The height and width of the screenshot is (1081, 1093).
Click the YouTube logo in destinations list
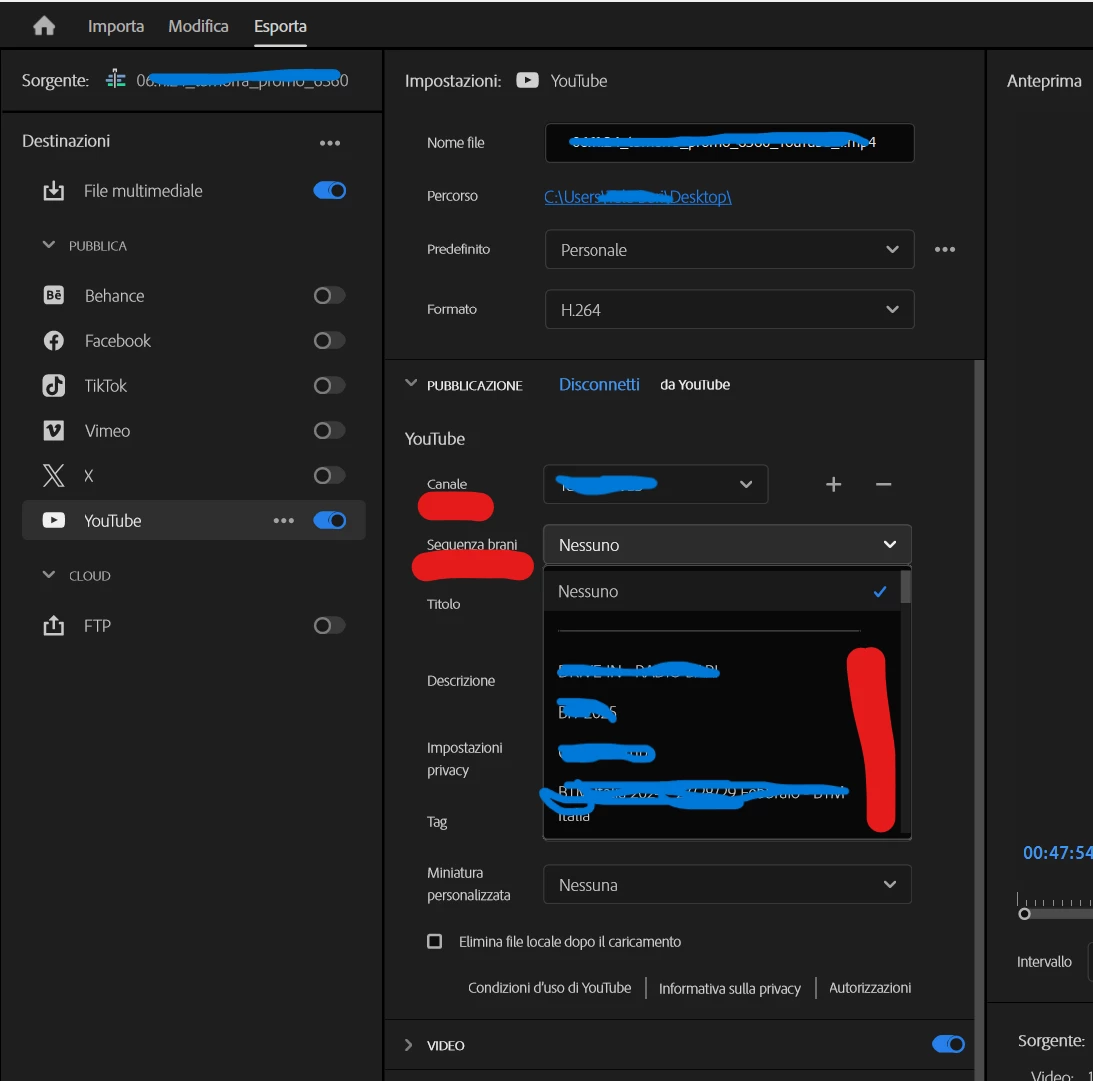tap(54, 521)
